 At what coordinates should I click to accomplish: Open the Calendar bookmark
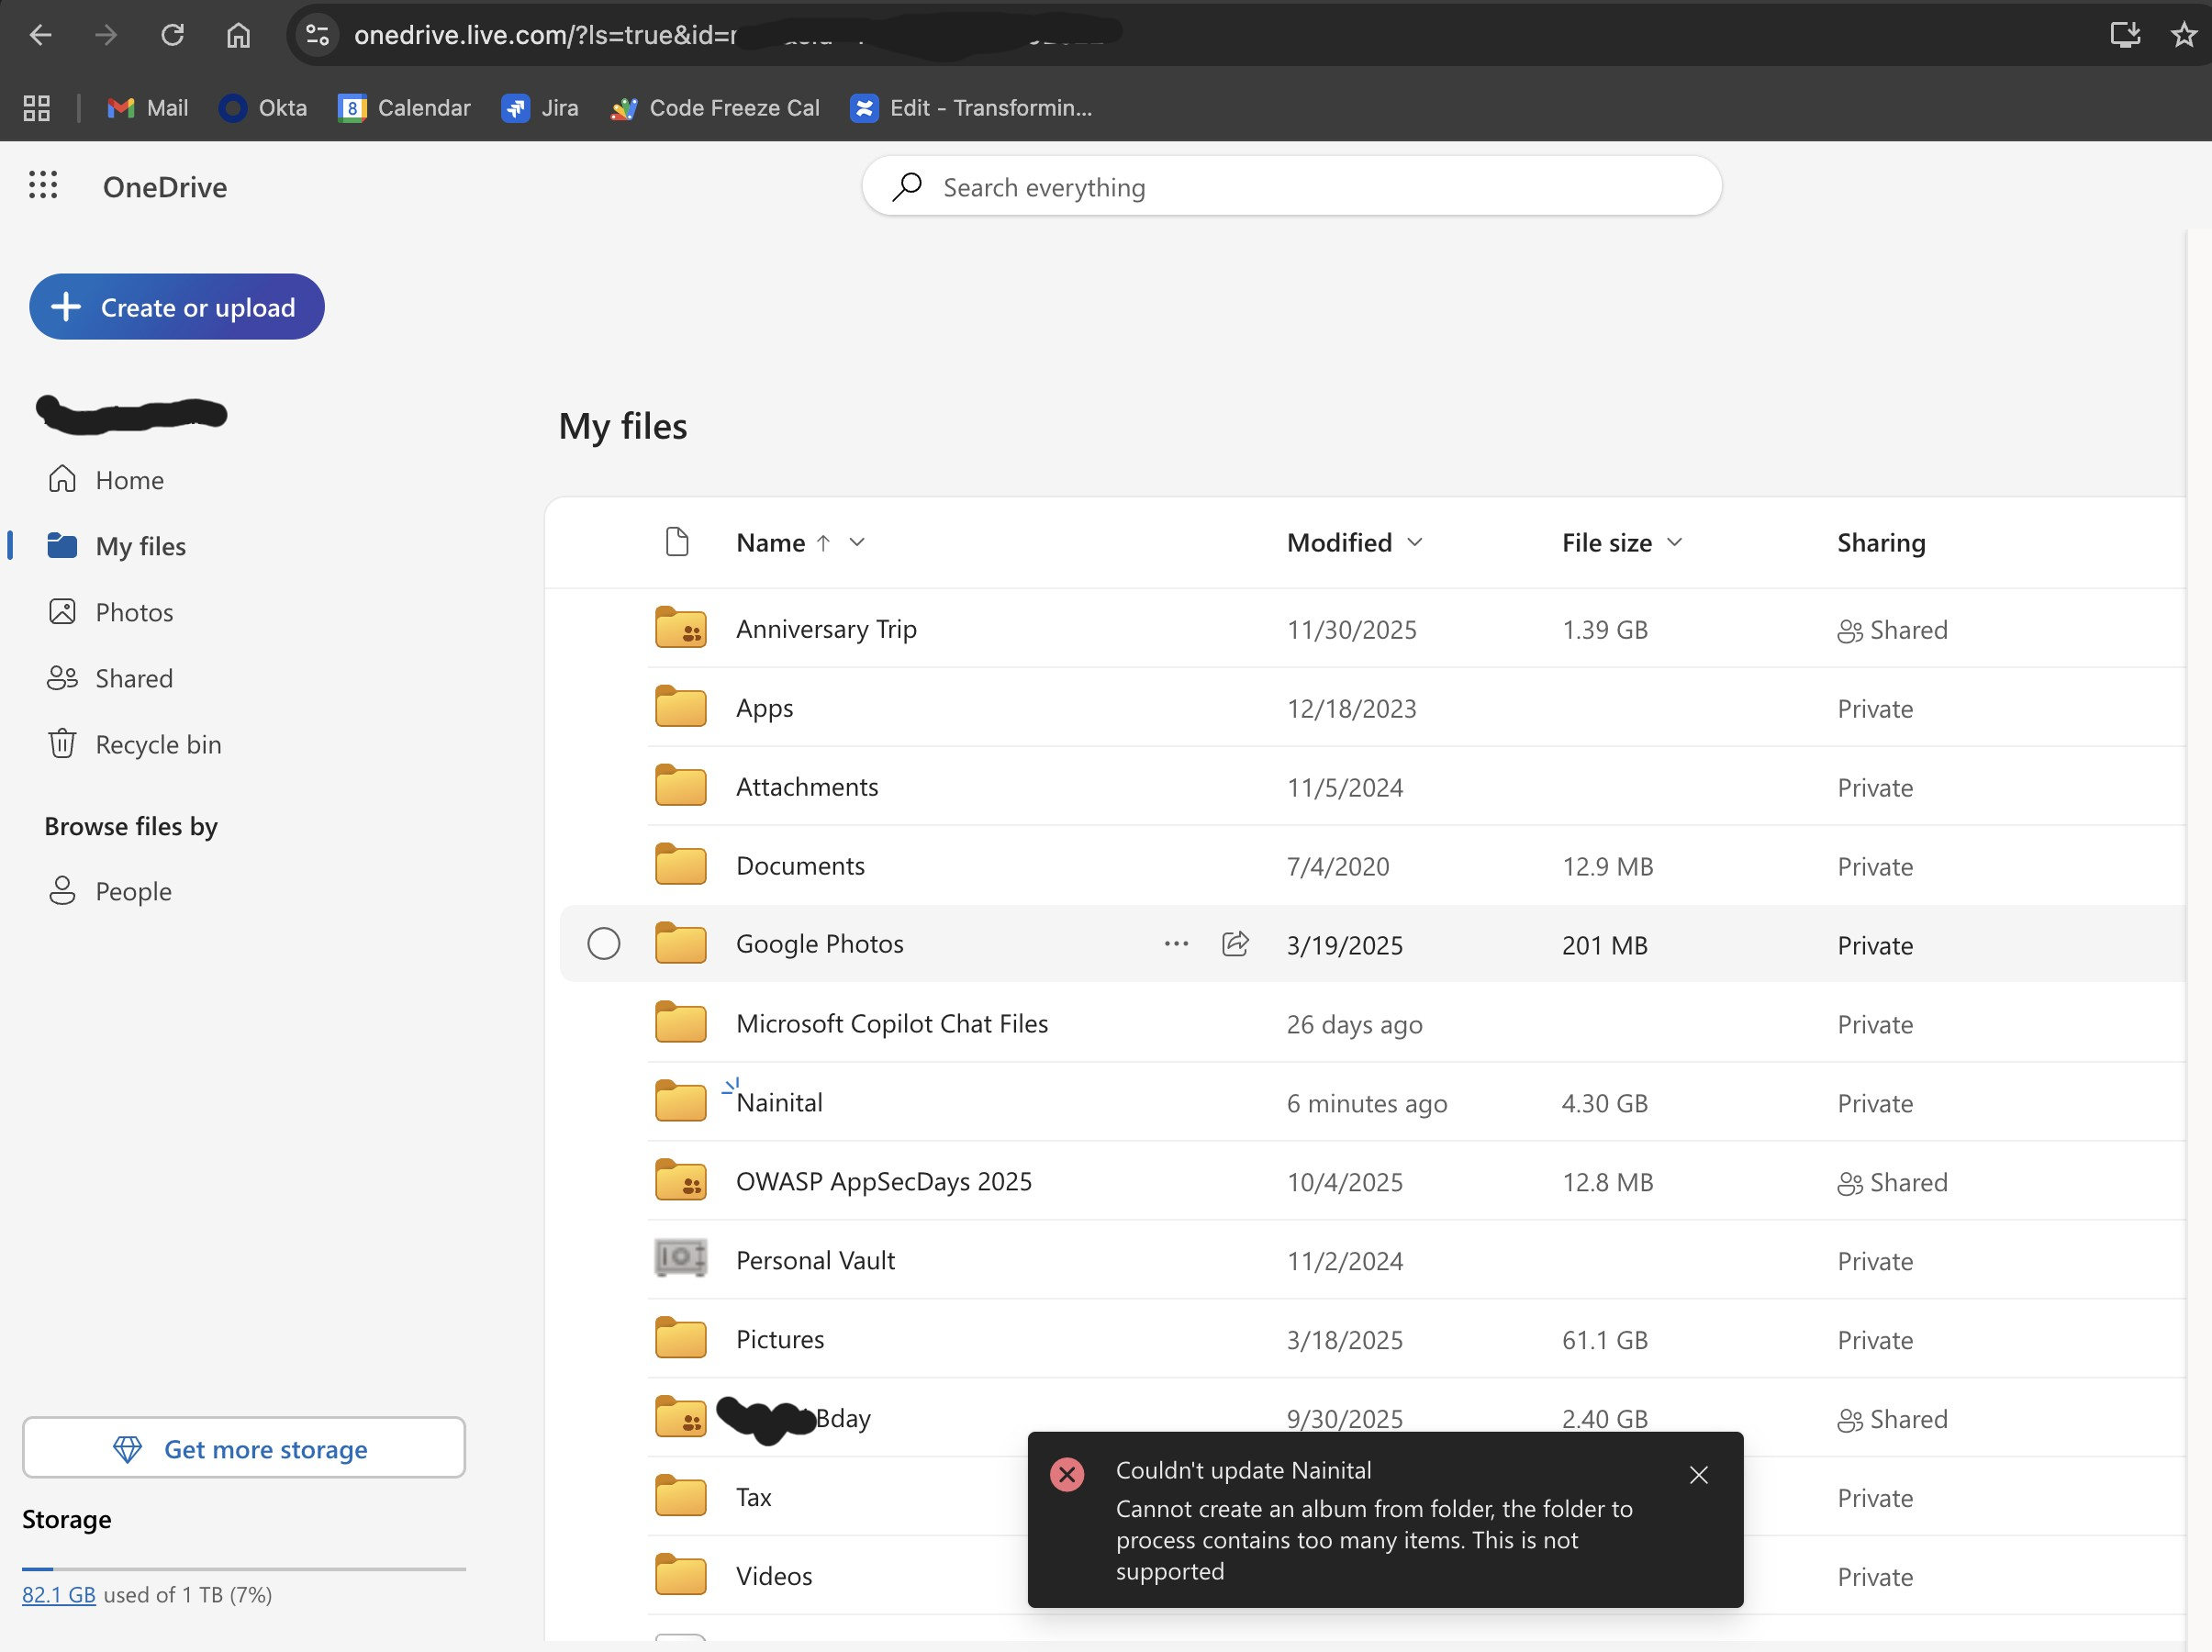405,108
